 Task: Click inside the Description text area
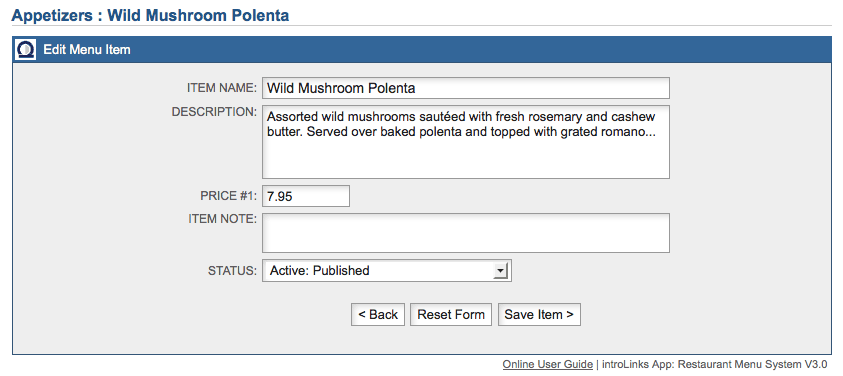pos(466,142)
